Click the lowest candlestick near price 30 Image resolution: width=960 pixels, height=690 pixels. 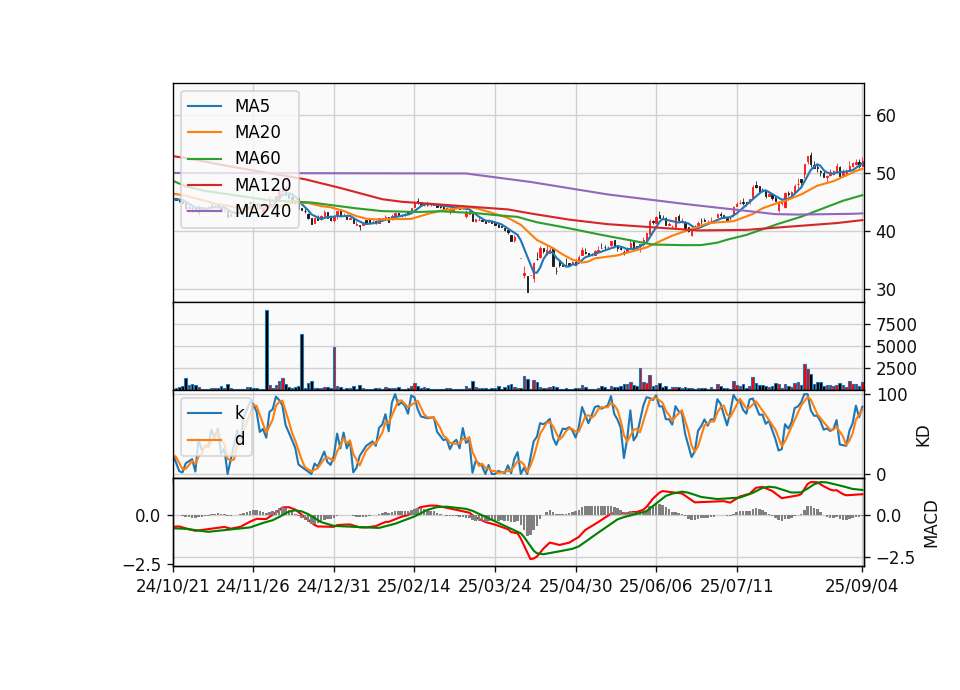pos(528,284)
